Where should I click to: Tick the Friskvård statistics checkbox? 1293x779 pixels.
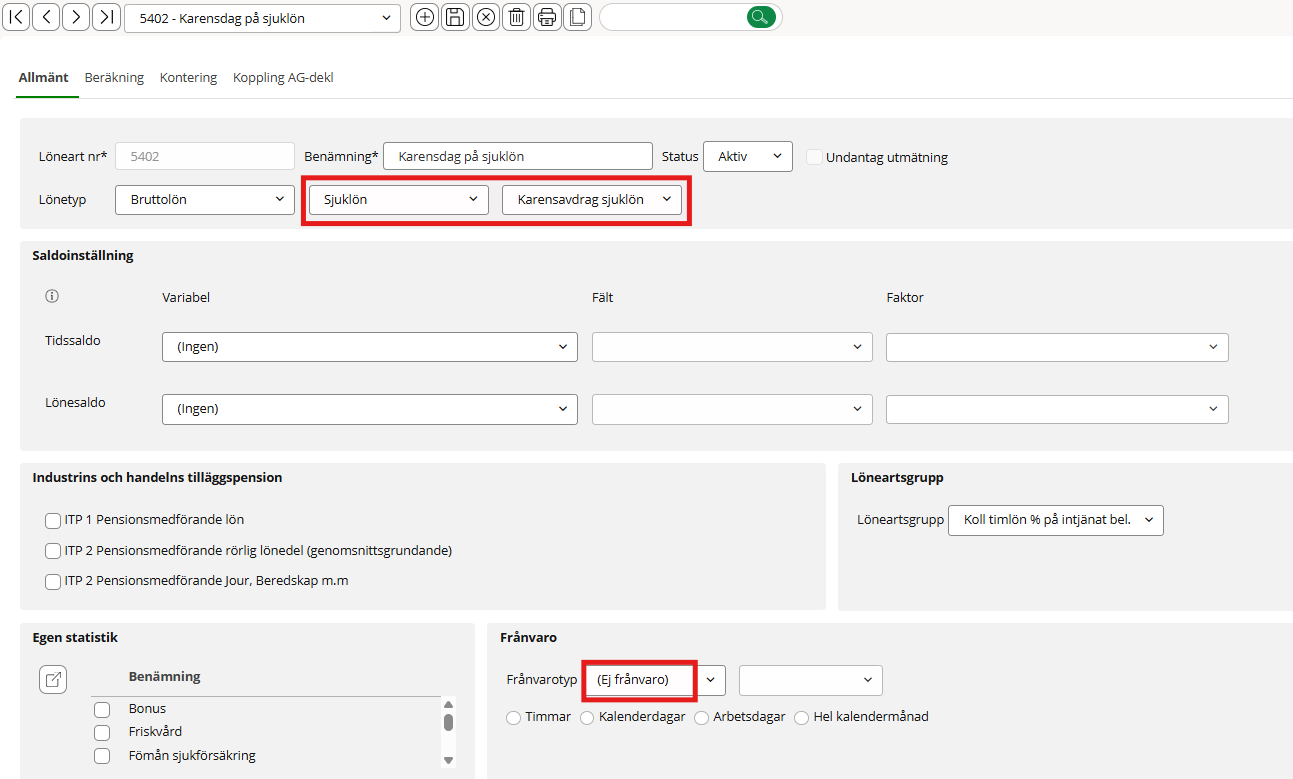click(x=102, y=732)
